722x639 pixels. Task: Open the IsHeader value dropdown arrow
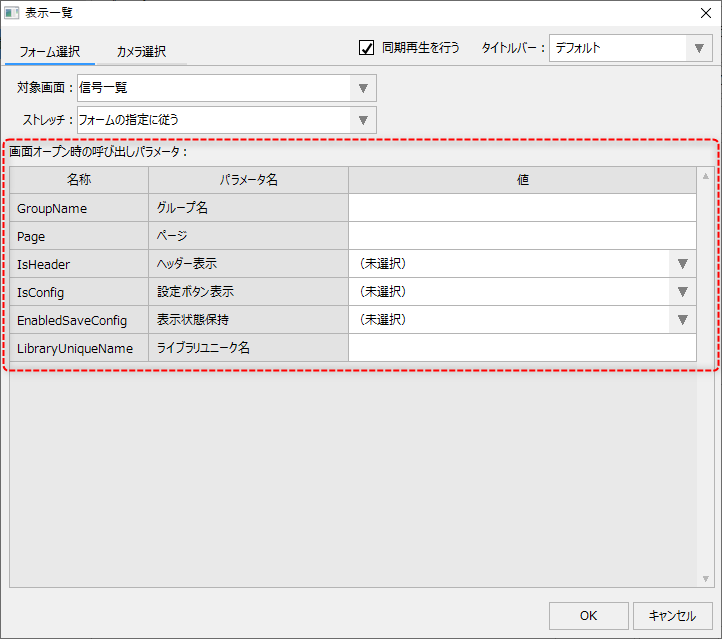click(683, 264)
